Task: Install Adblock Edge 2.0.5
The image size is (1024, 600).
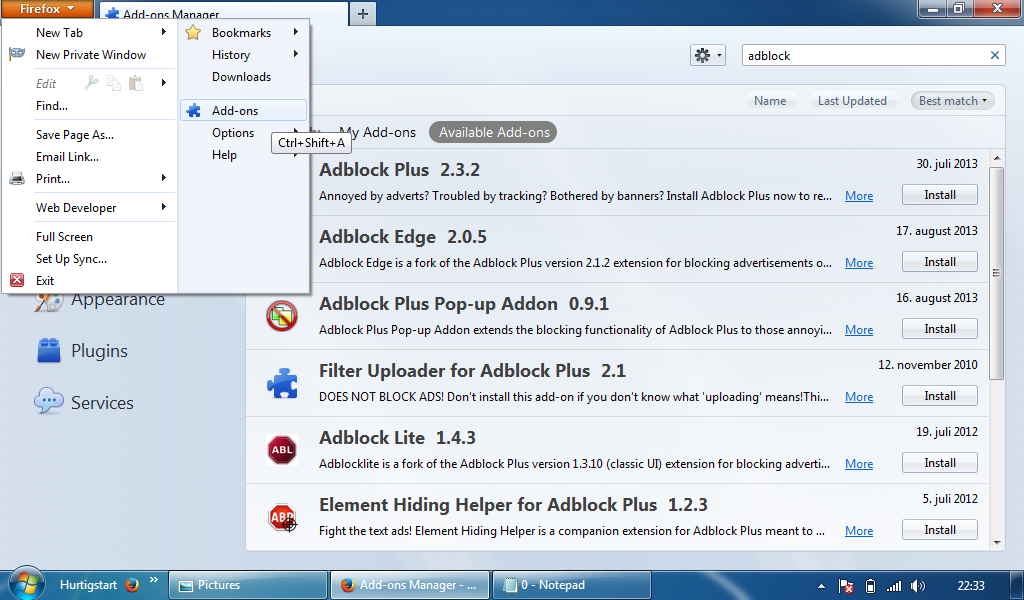Action: 940,262
